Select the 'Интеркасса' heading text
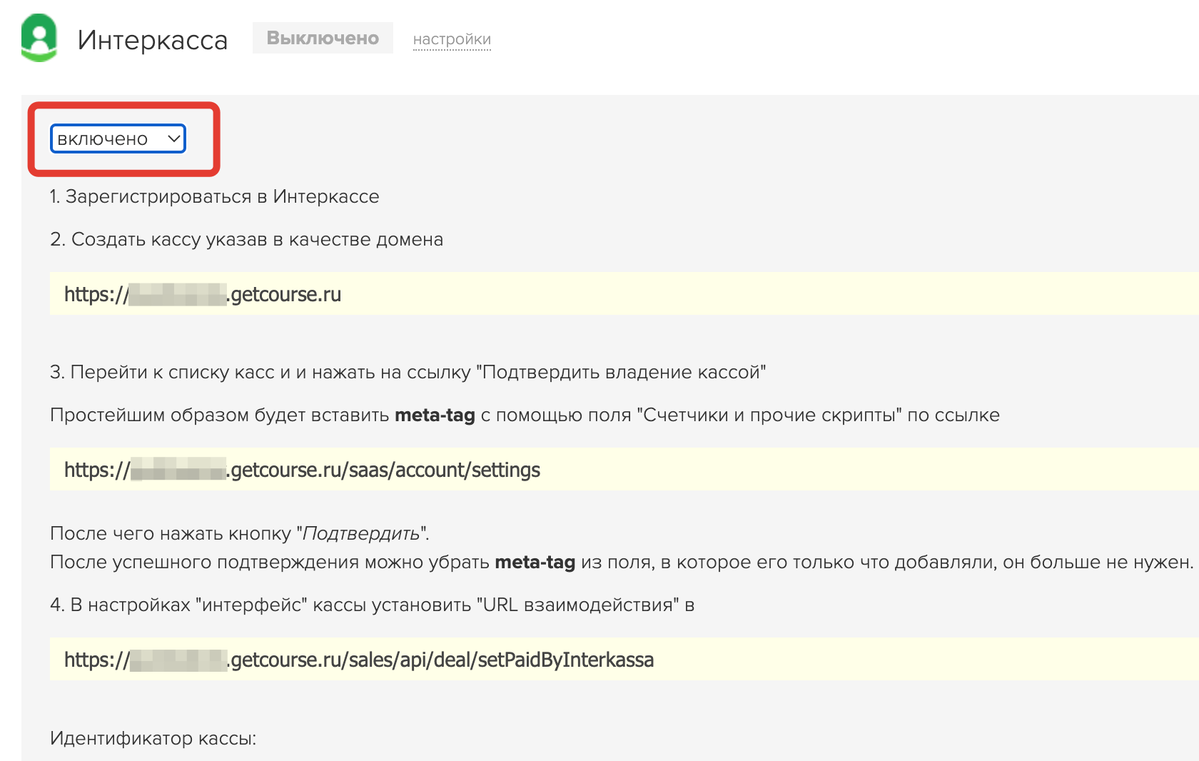 pos(153,40)
